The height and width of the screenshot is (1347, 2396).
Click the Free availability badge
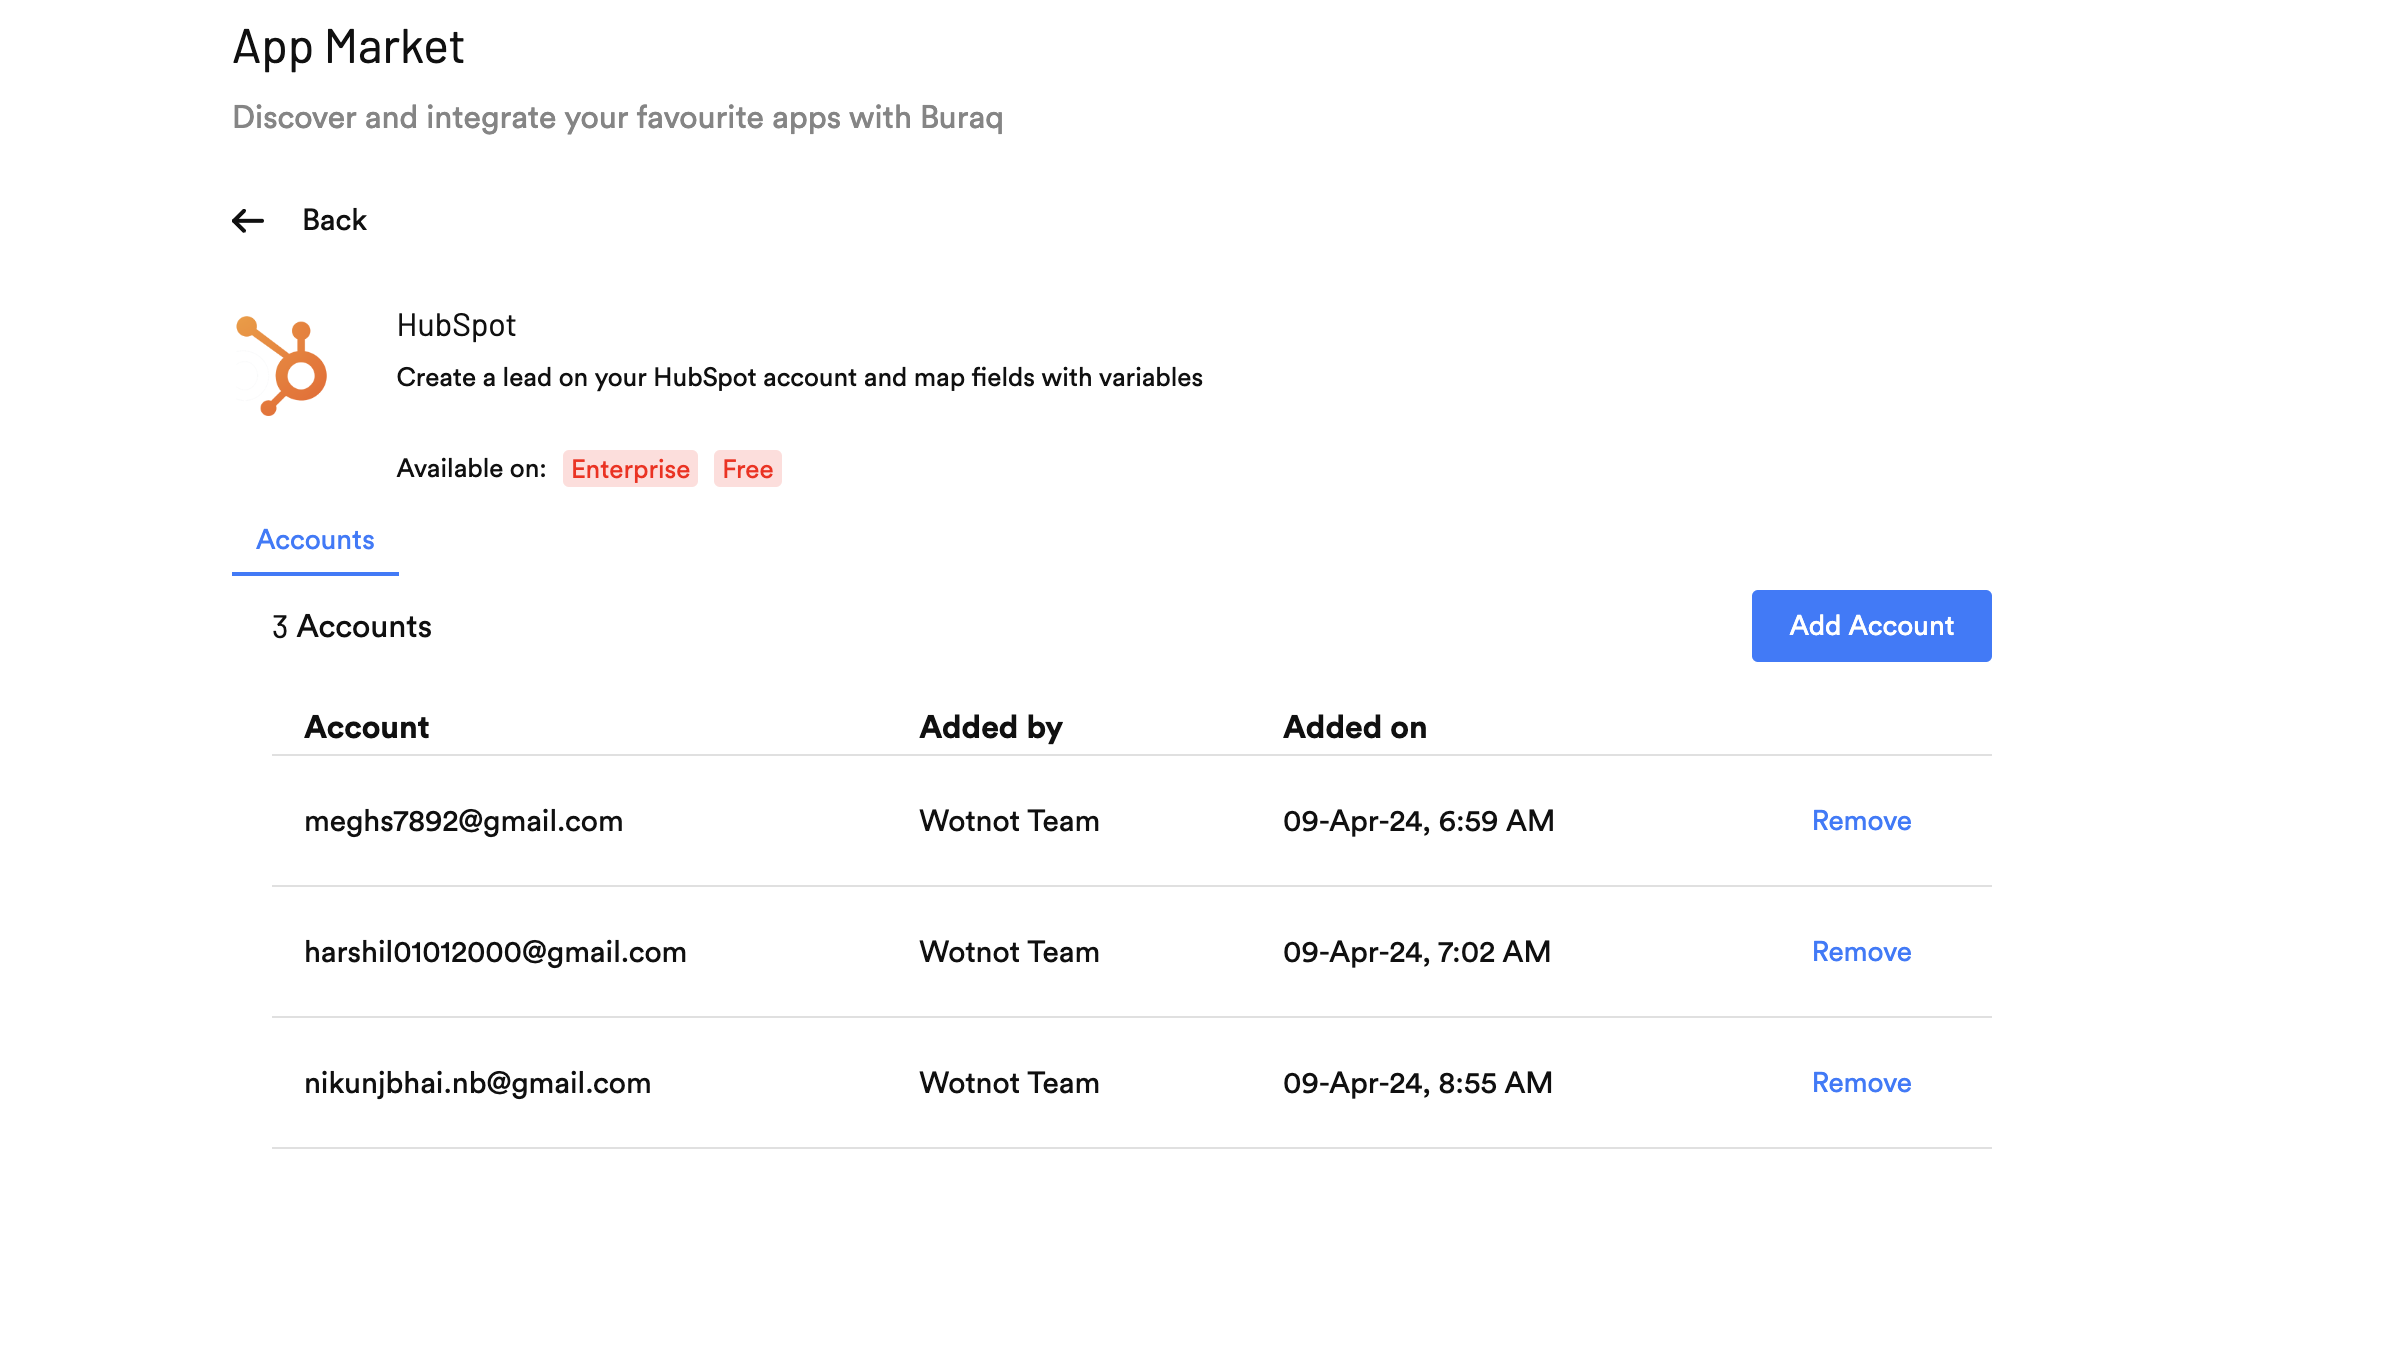pyautogui.click(x=747, y=469)
